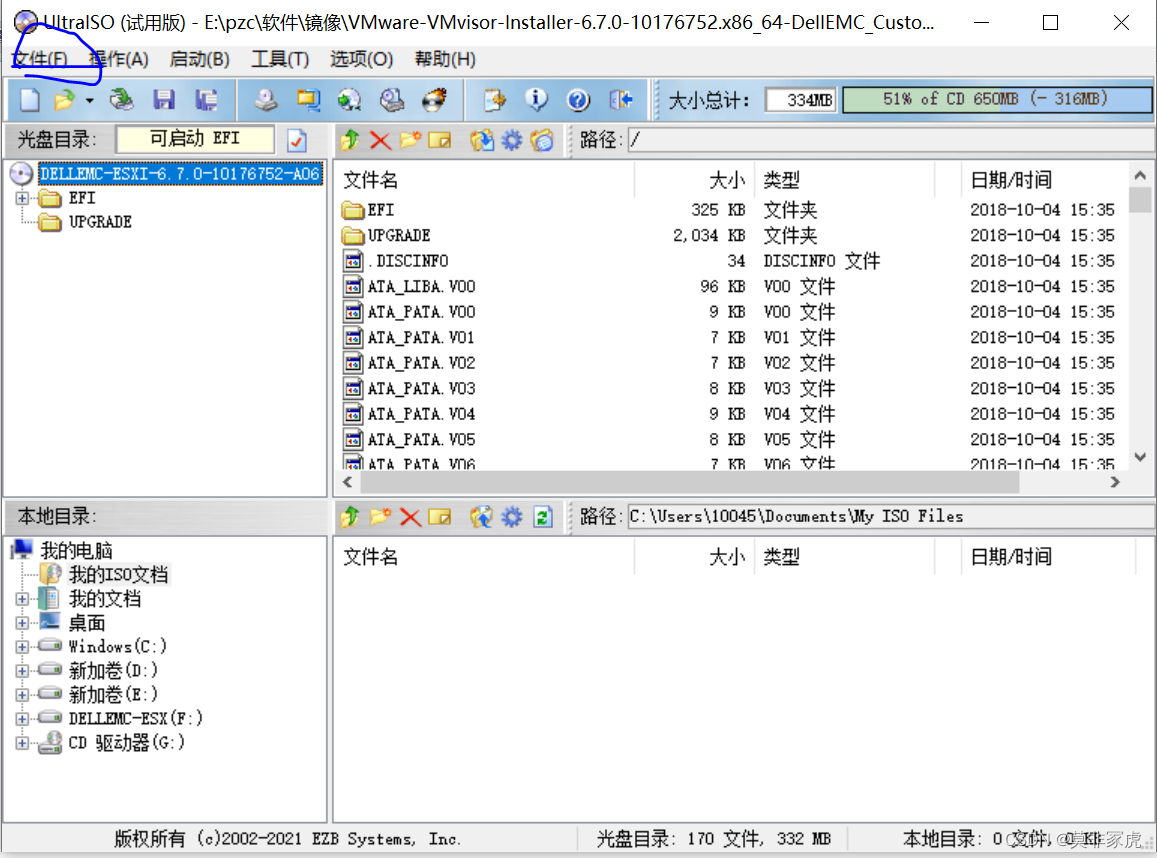Click the New image file icon
This screenshot has height=858, width=1157.
coord(30,100)
